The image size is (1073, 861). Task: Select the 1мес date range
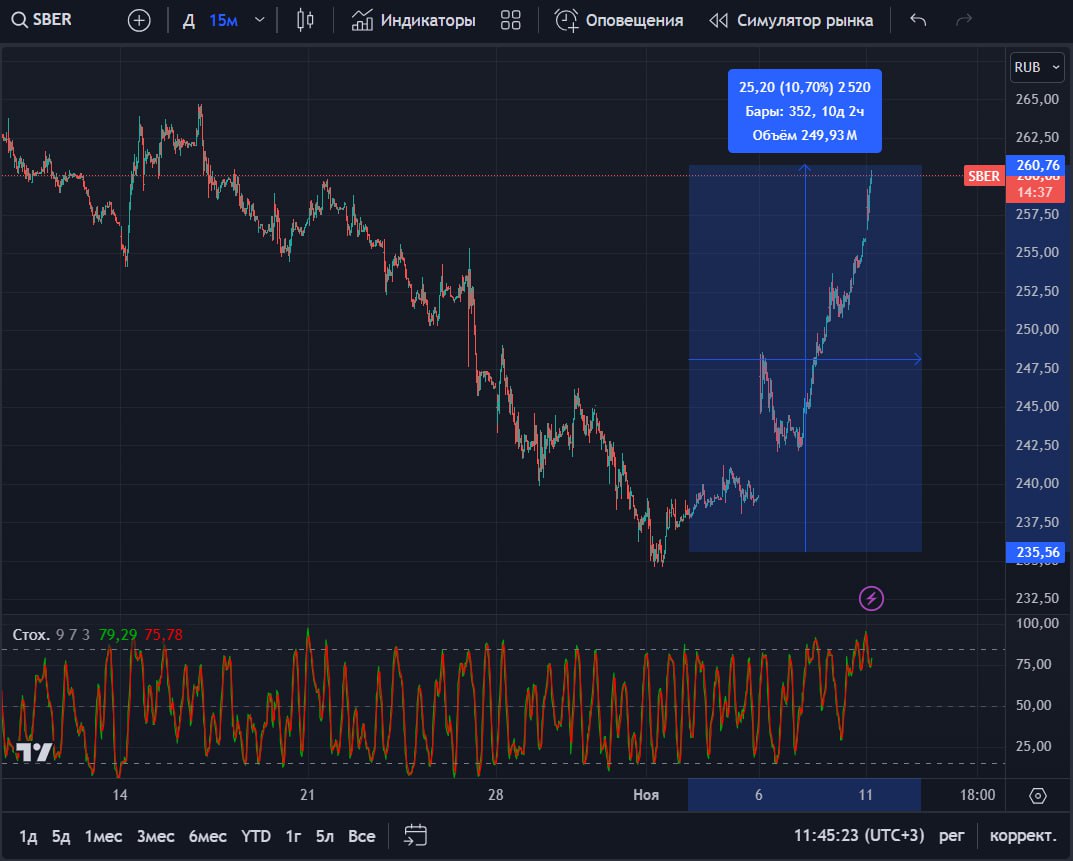pos(103,836)
